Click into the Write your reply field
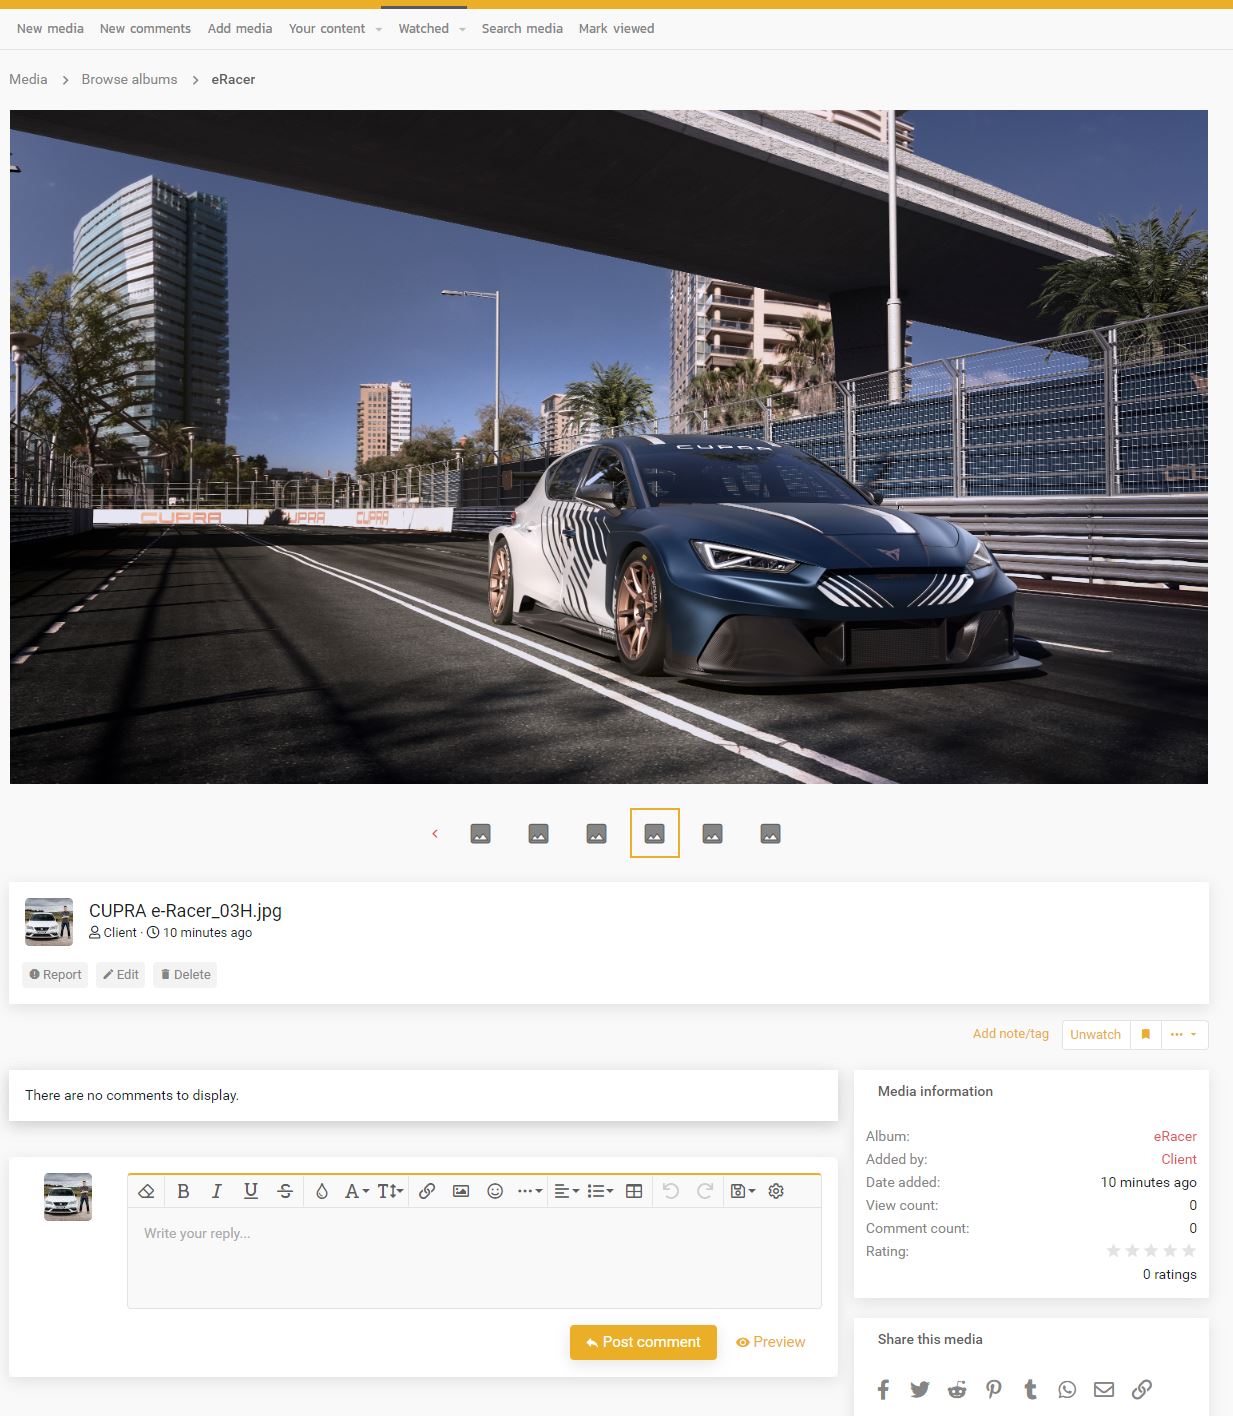This screenshot has width=1233, height=1416. coord(474,1257)
